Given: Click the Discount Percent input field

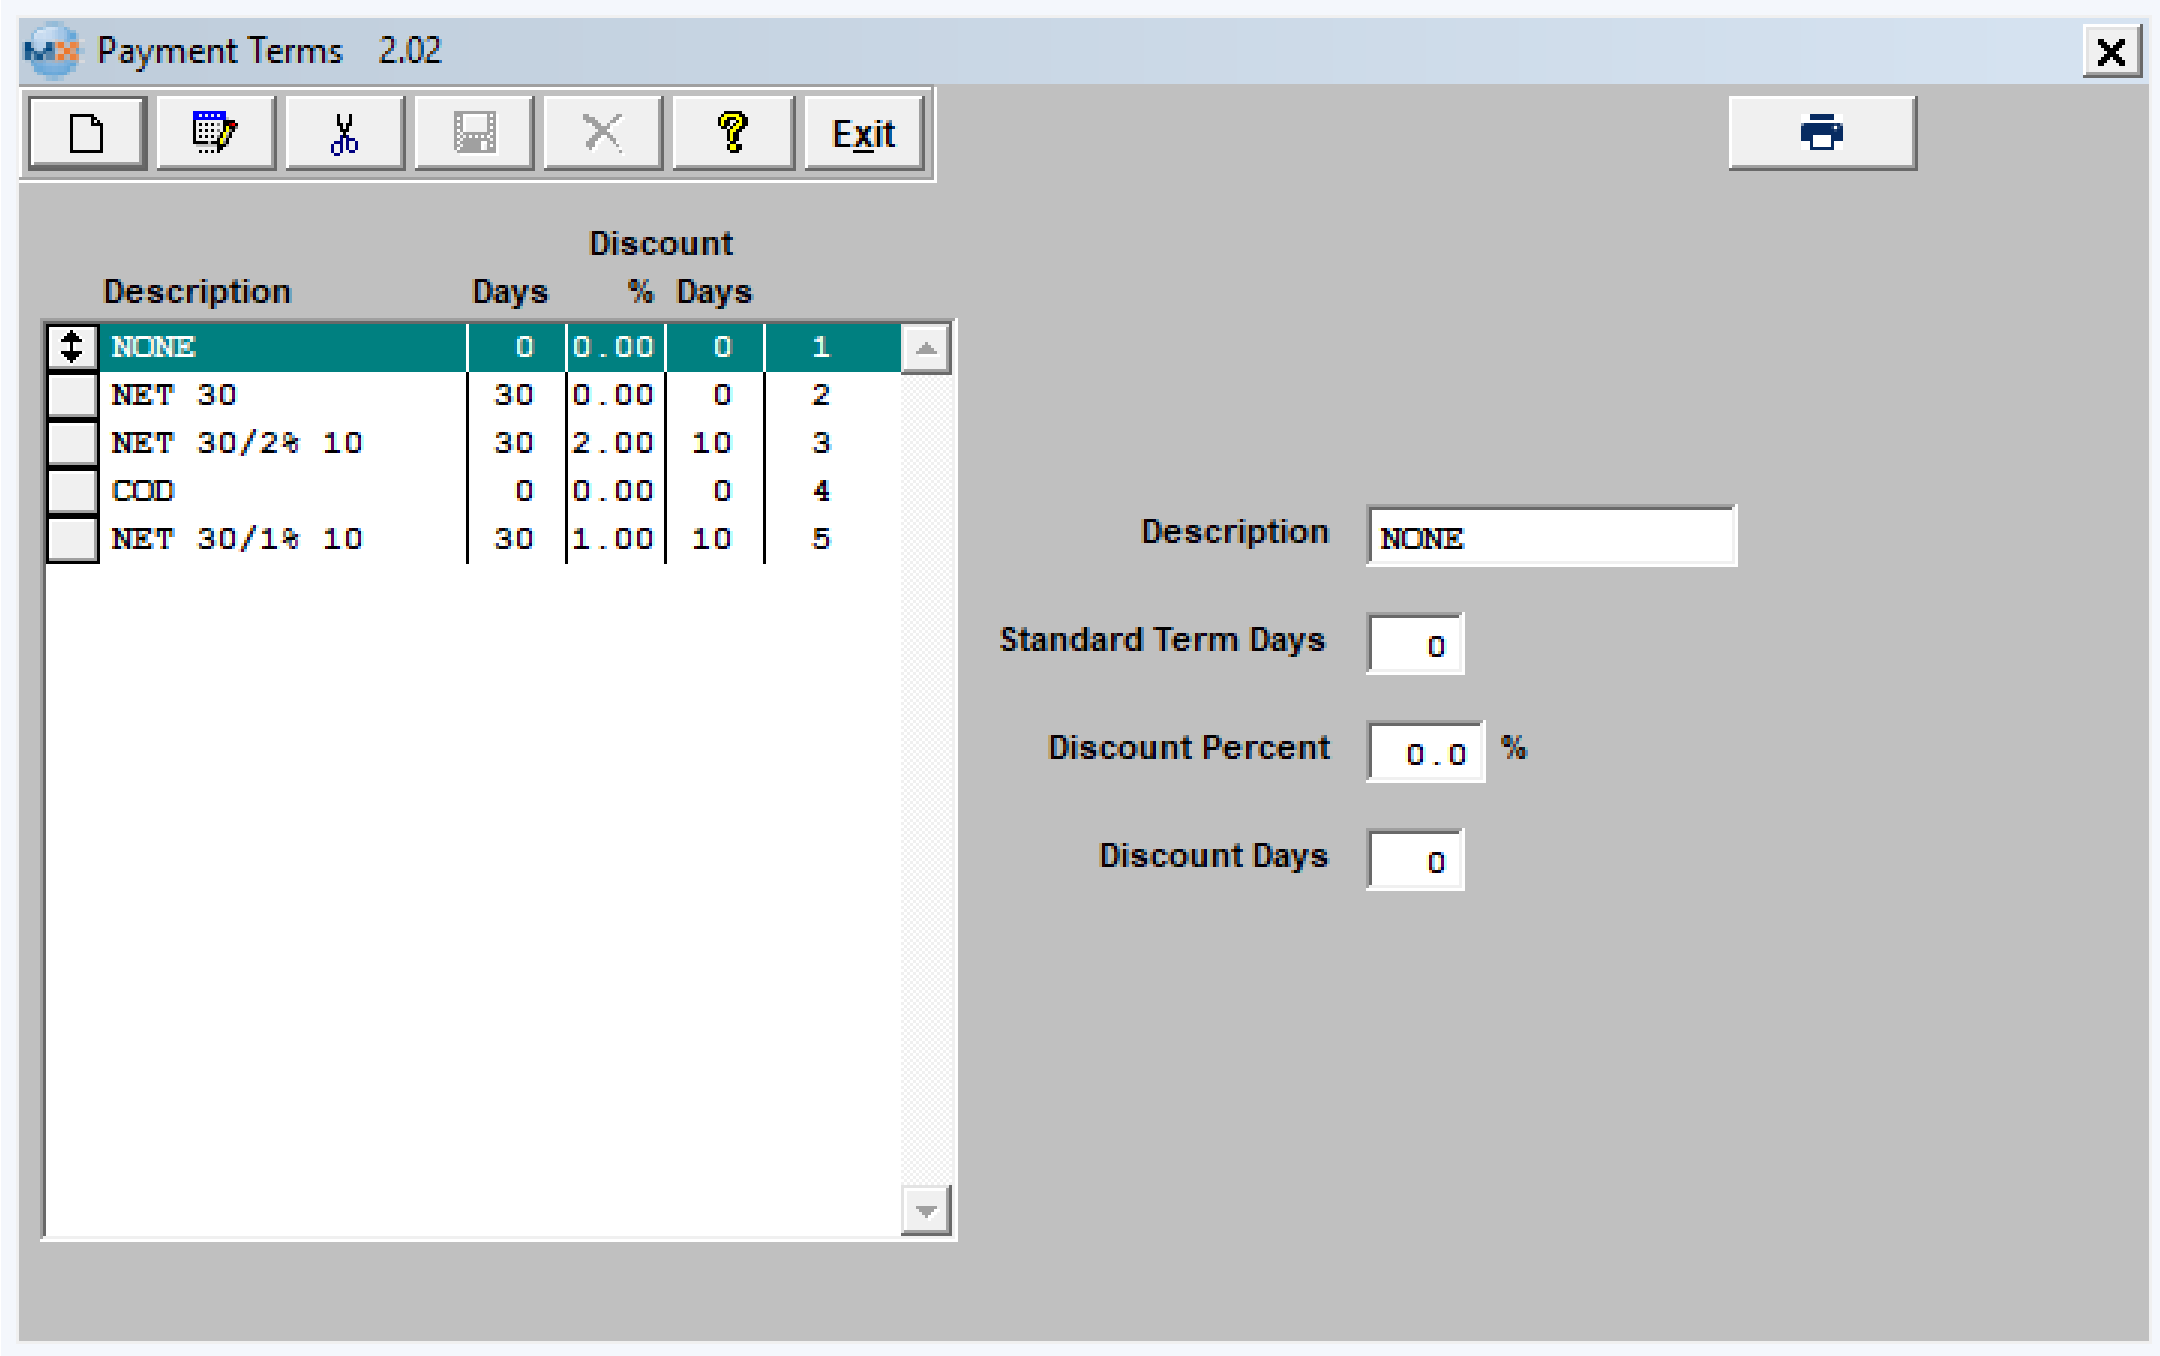Looking at the screenshot, I should [x=1425, y=752].
